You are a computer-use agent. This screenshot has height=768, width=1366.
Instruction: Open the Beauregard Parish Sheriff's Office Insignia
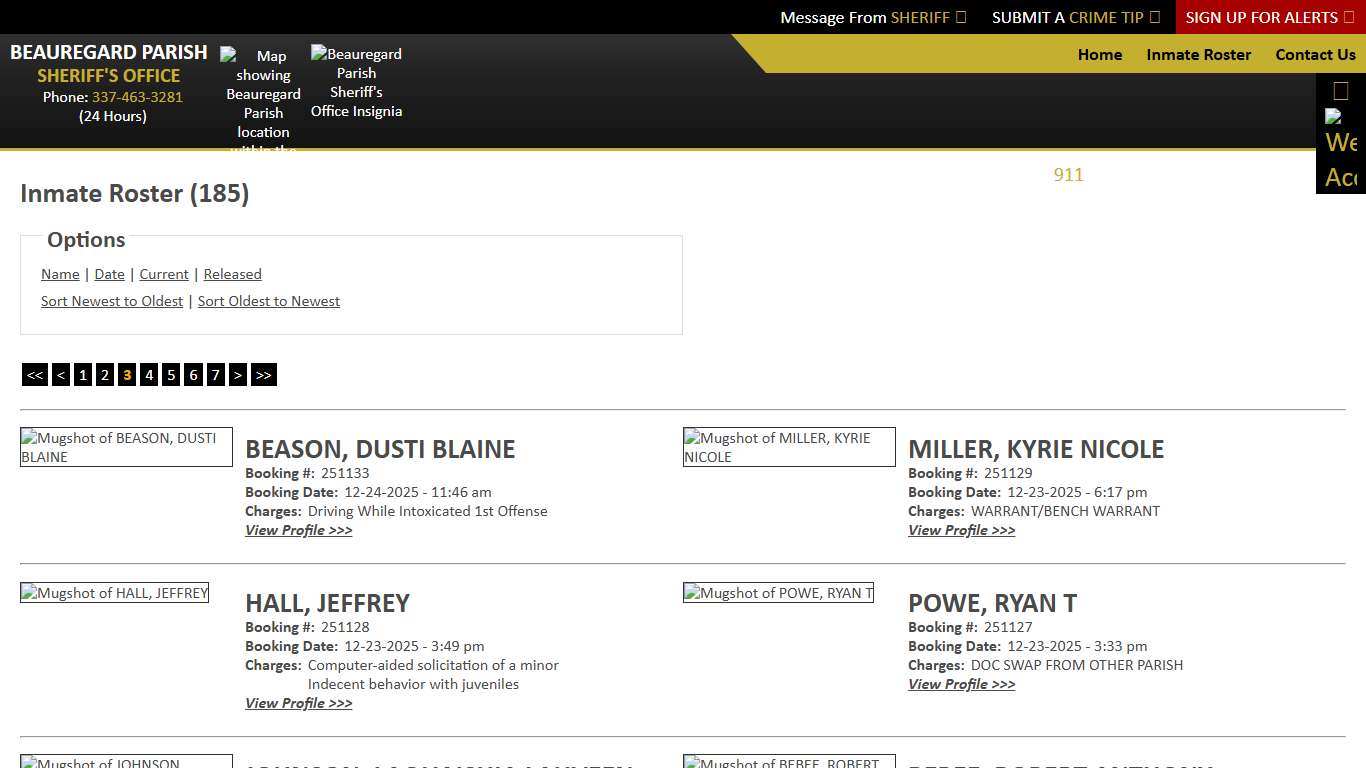[356, 82]
